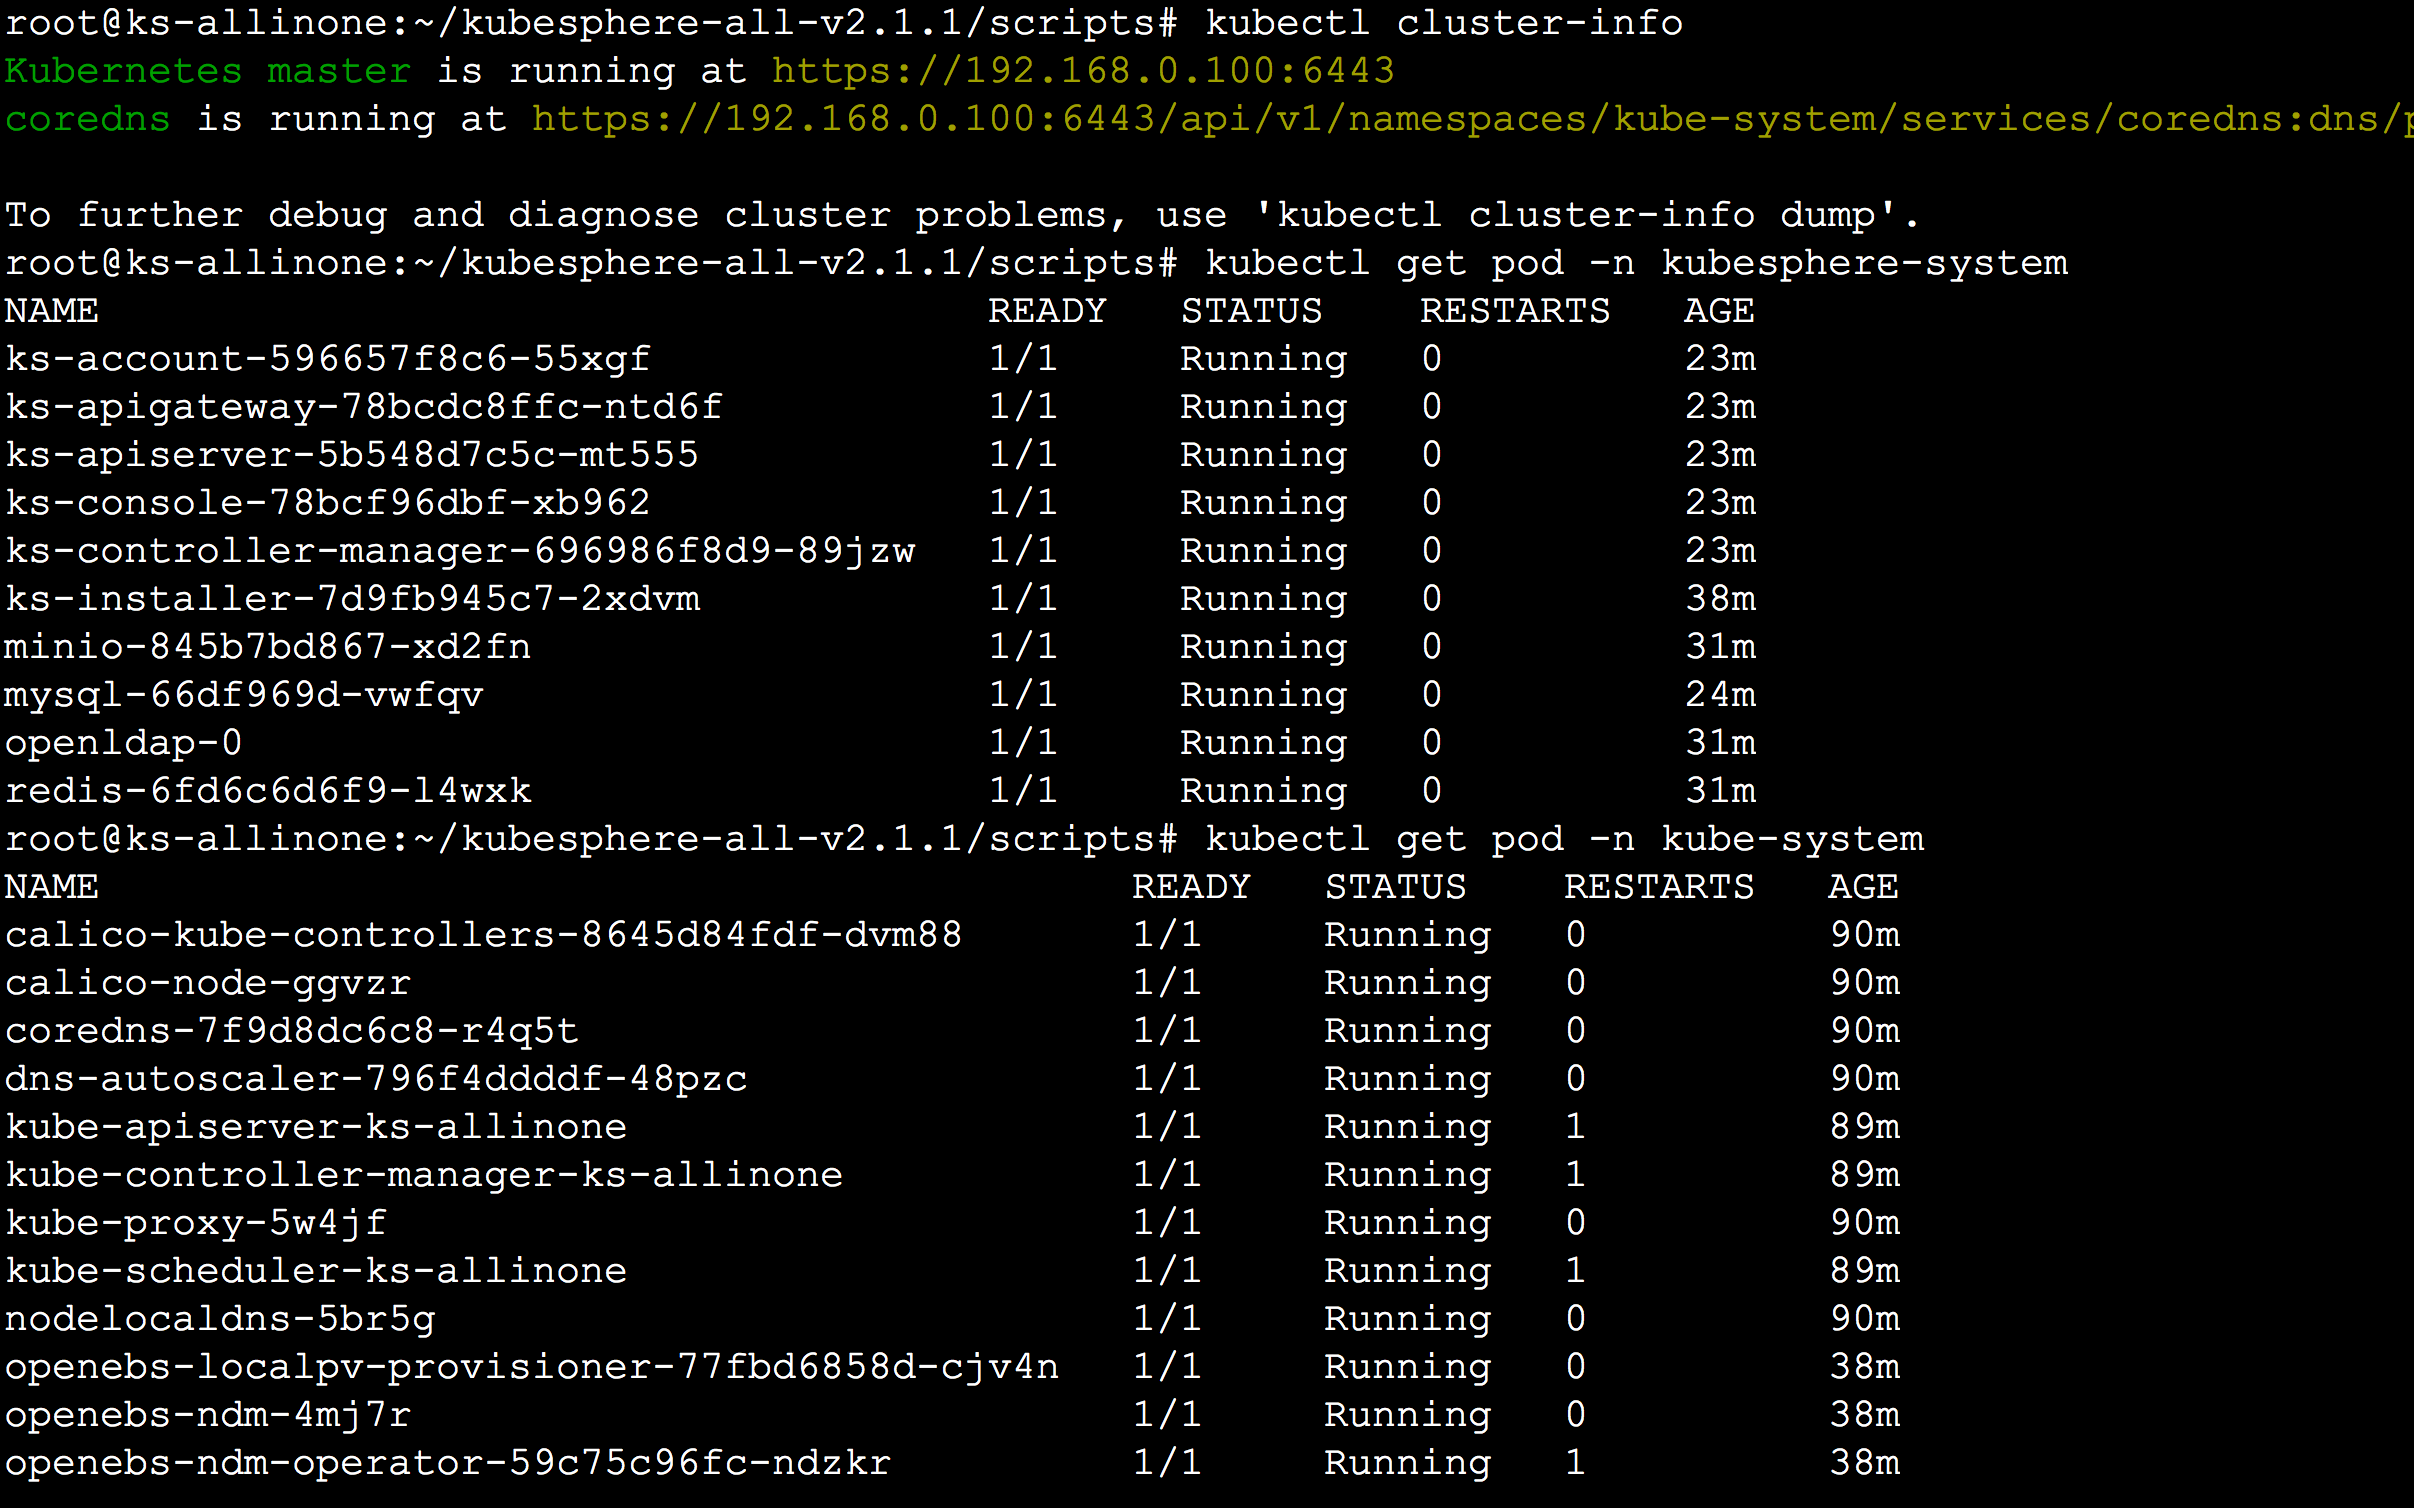This screenshot has height=1508, width=2414.
Task: Click the coredns-7f9d8dc6c8-r4q5t pod name
Action: [x=292, y=1031]
